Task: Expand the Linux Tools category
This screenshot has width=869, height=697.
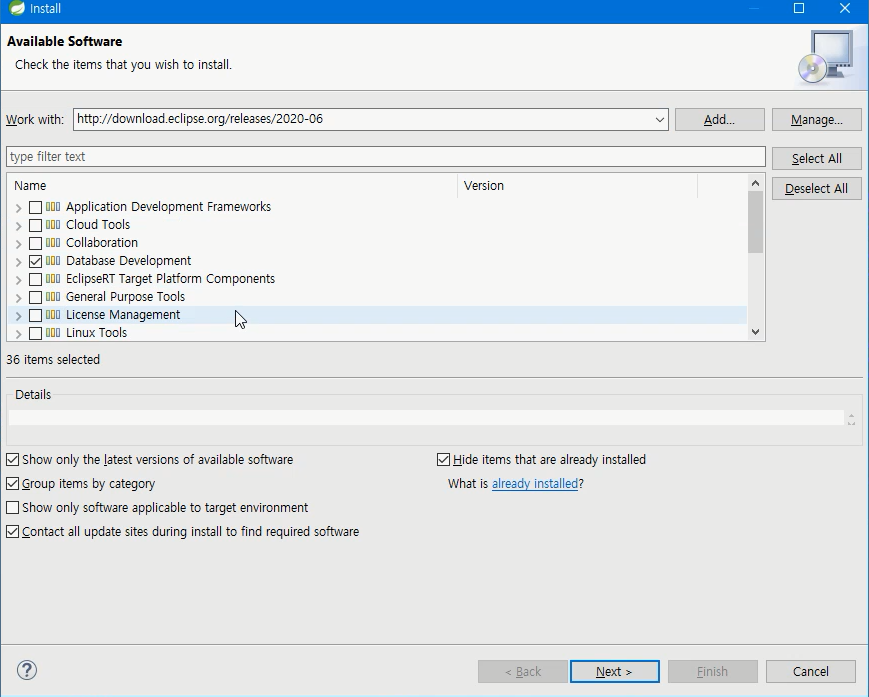Action: [x=18, y=334]
